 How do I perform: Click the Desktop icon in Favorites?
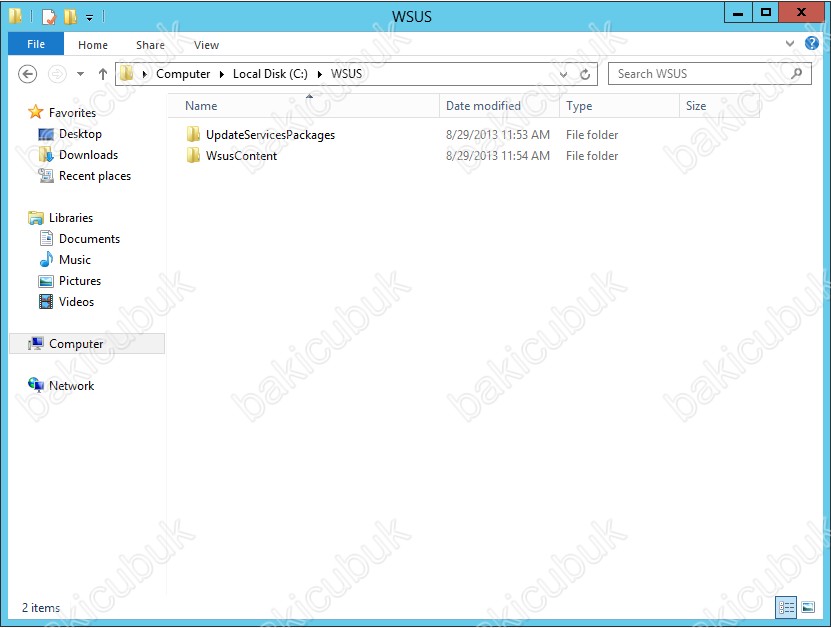[46, 134]
